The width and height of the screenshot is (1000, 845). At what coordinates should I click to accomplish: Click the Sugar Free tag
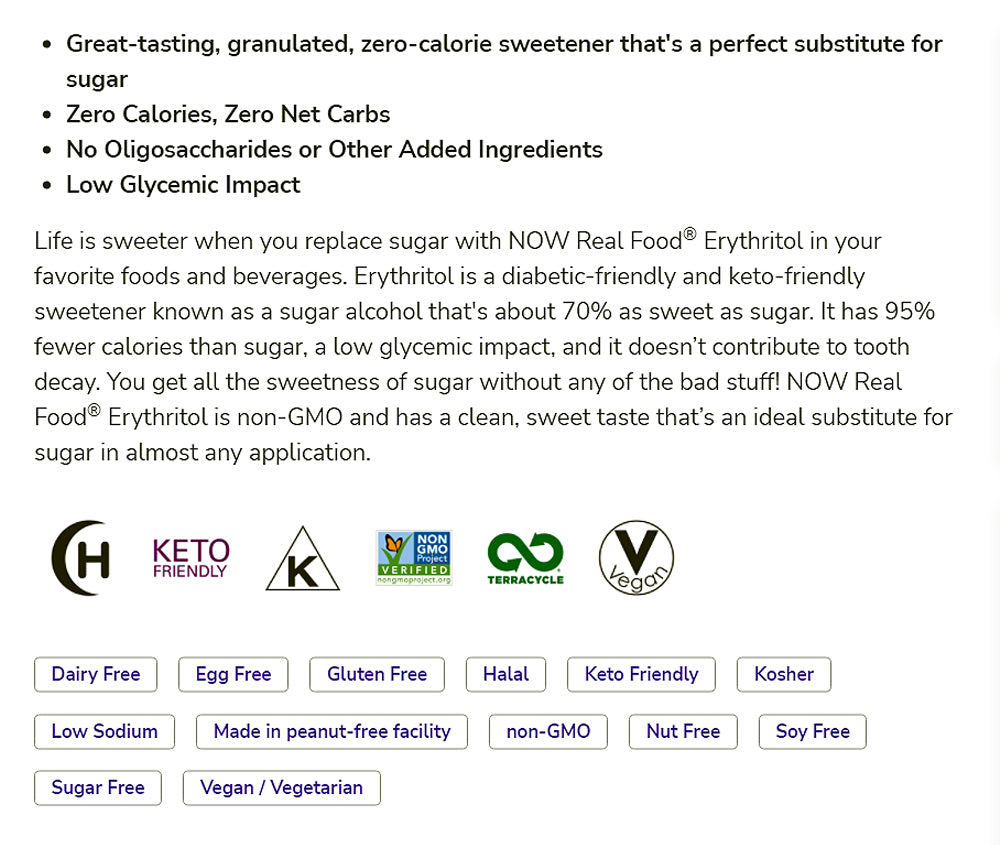98,788
